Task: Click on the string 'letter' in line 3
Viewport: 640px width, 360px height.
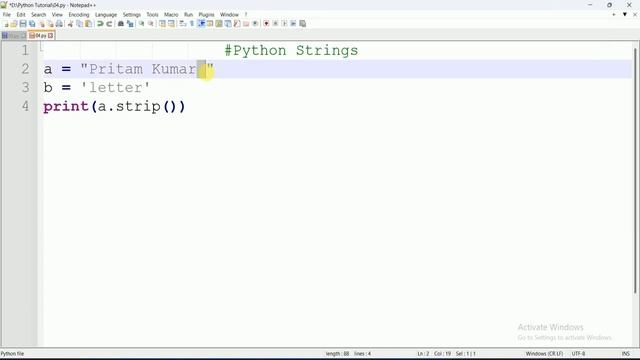Action: coord(116,88)
